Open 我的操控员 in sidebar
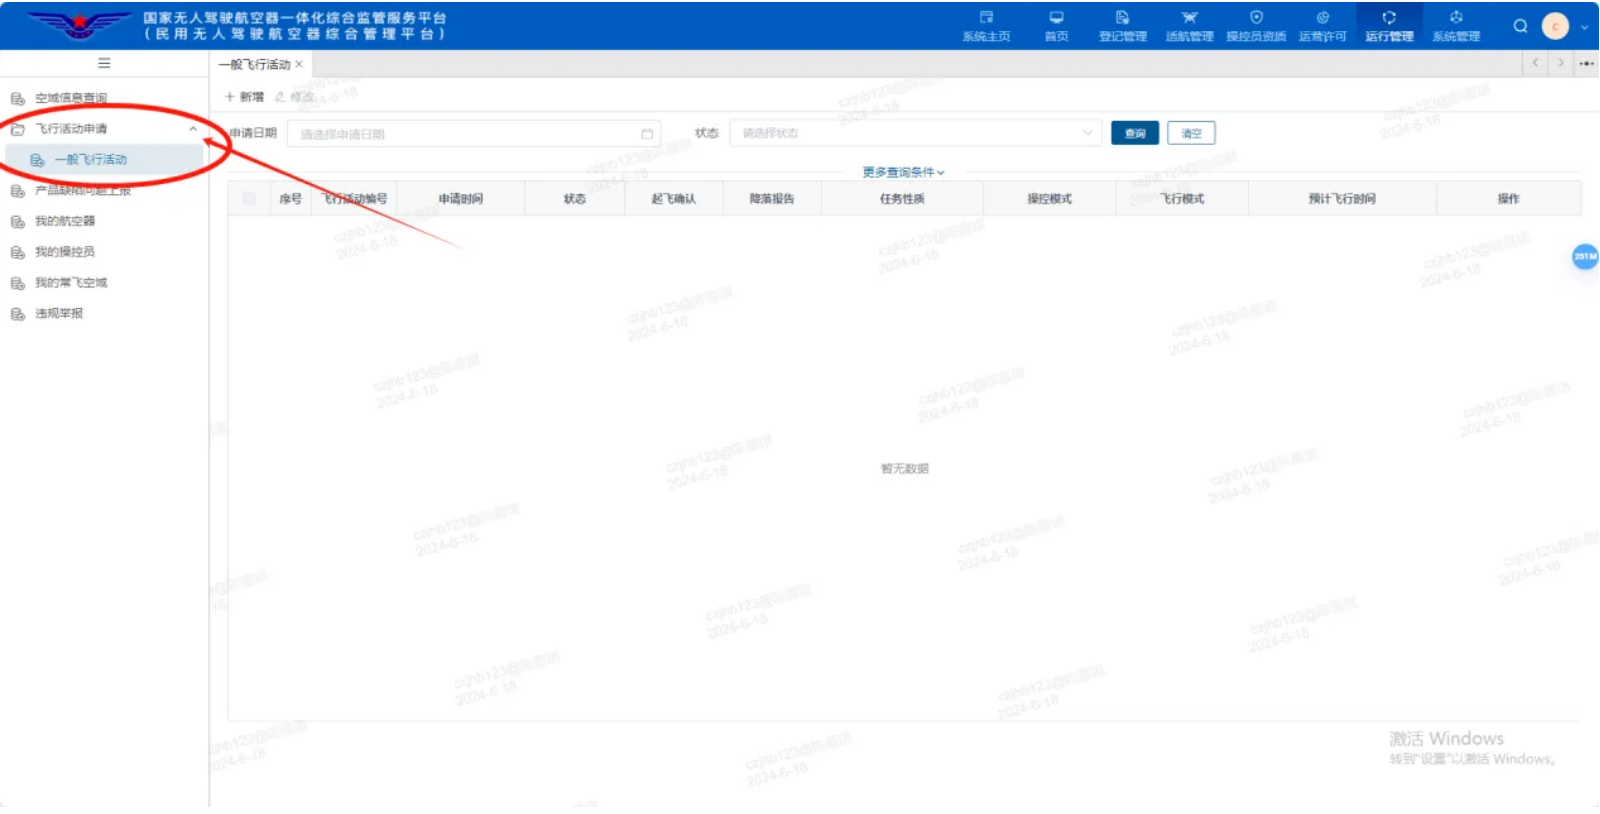The width and height of the screenshot is (1600, 814). click(x=65, y=252)
